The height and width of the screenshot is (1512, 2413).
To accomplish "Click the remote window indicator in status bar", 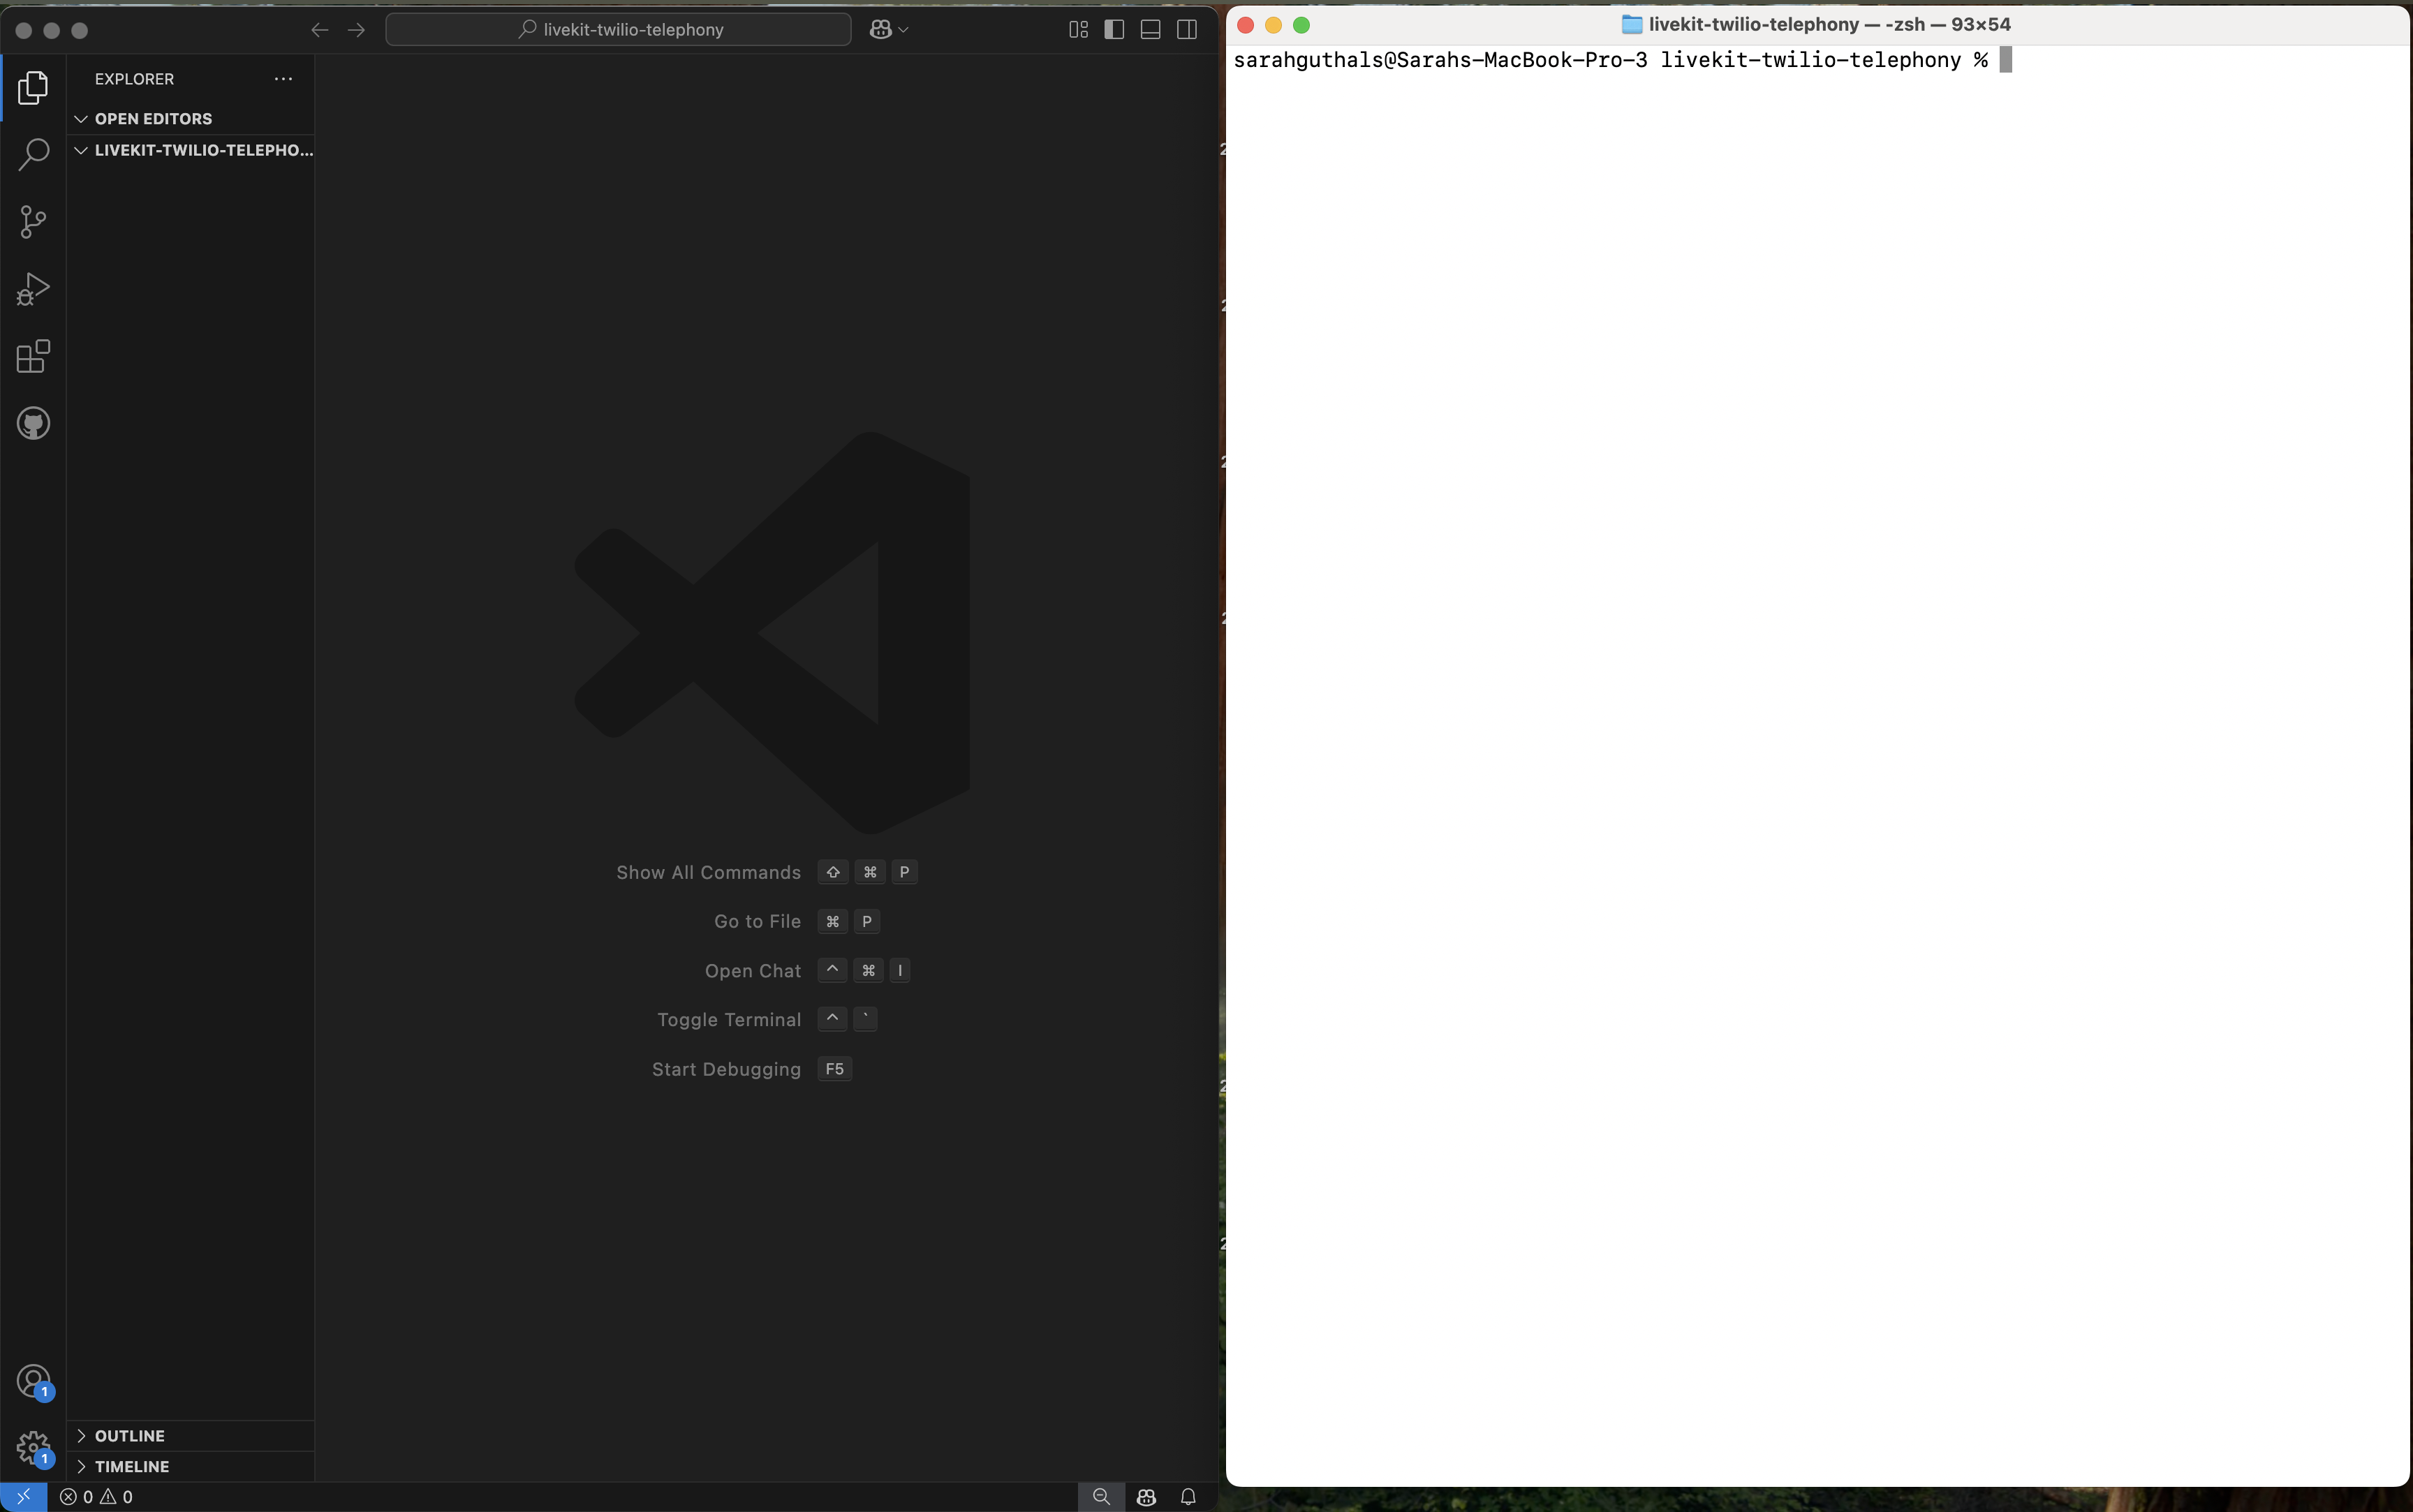I will [x=23, y=1497].
